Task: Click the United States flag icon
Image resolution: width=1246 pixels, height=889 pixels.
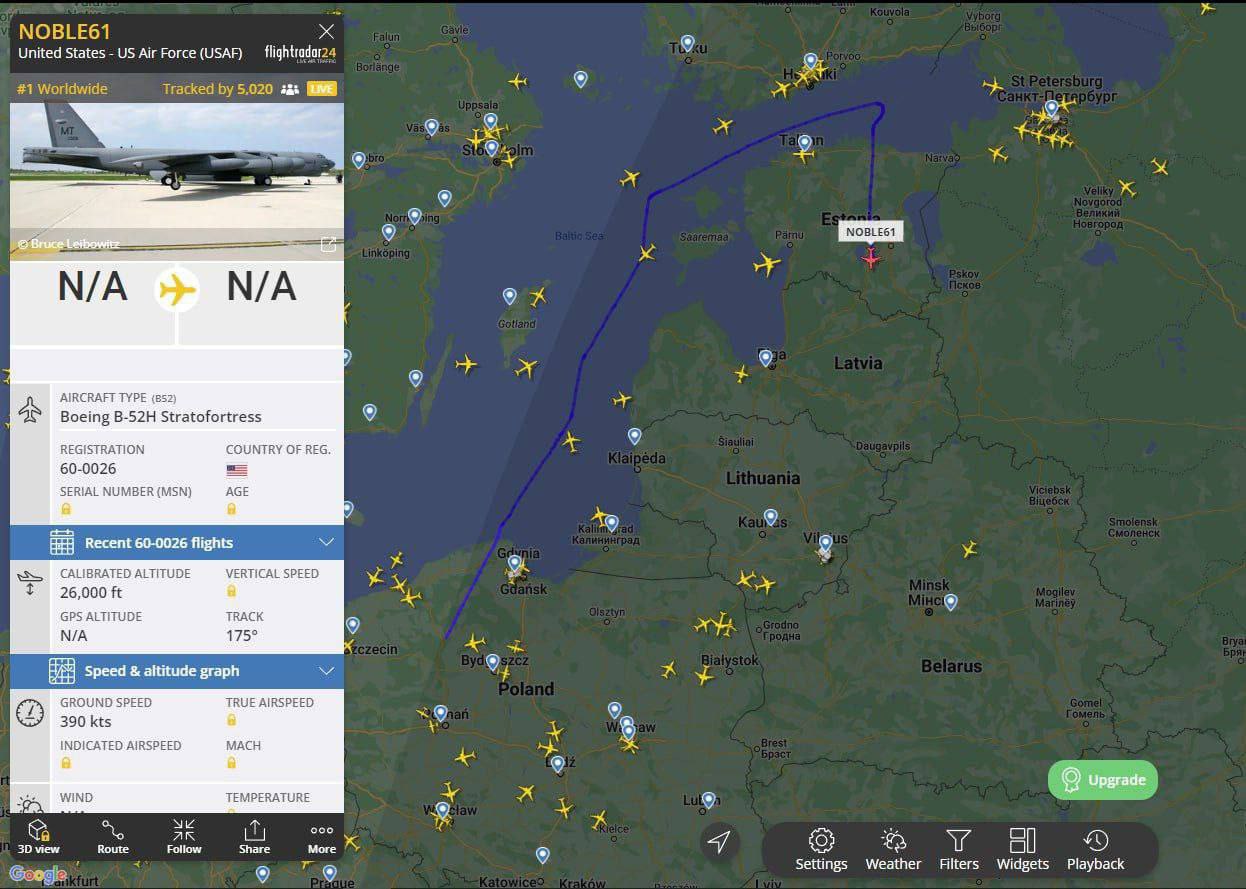Action: click(x=237, y=470)
